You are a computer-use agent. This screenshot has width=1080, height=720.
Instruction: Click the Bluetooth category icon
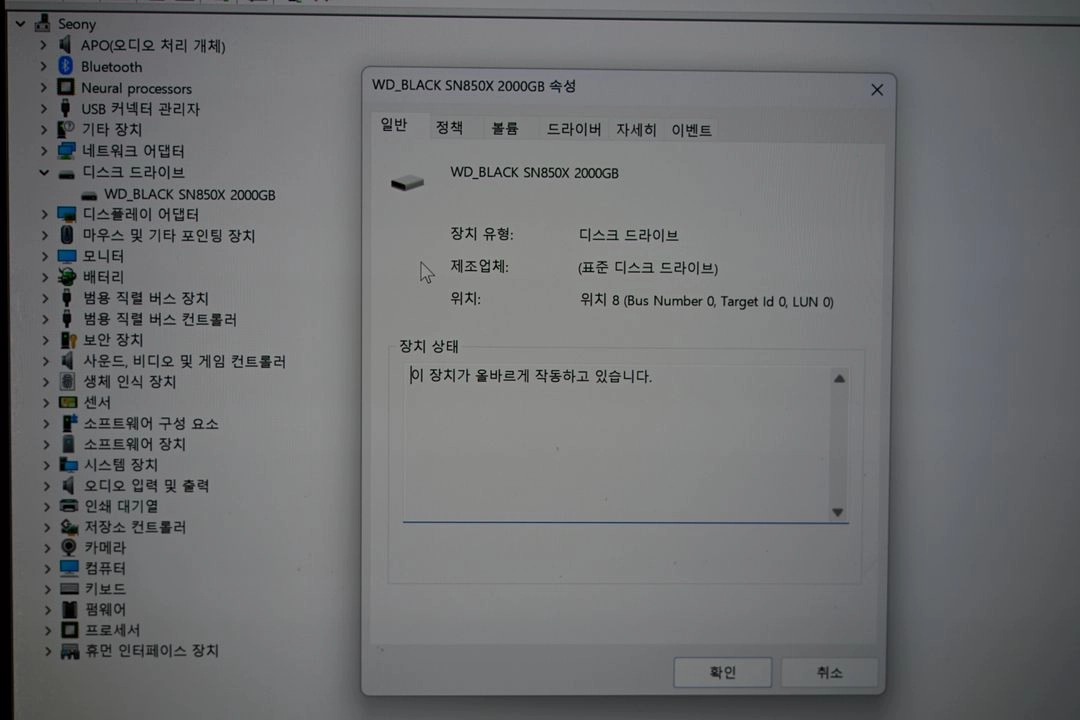(65, 66)
